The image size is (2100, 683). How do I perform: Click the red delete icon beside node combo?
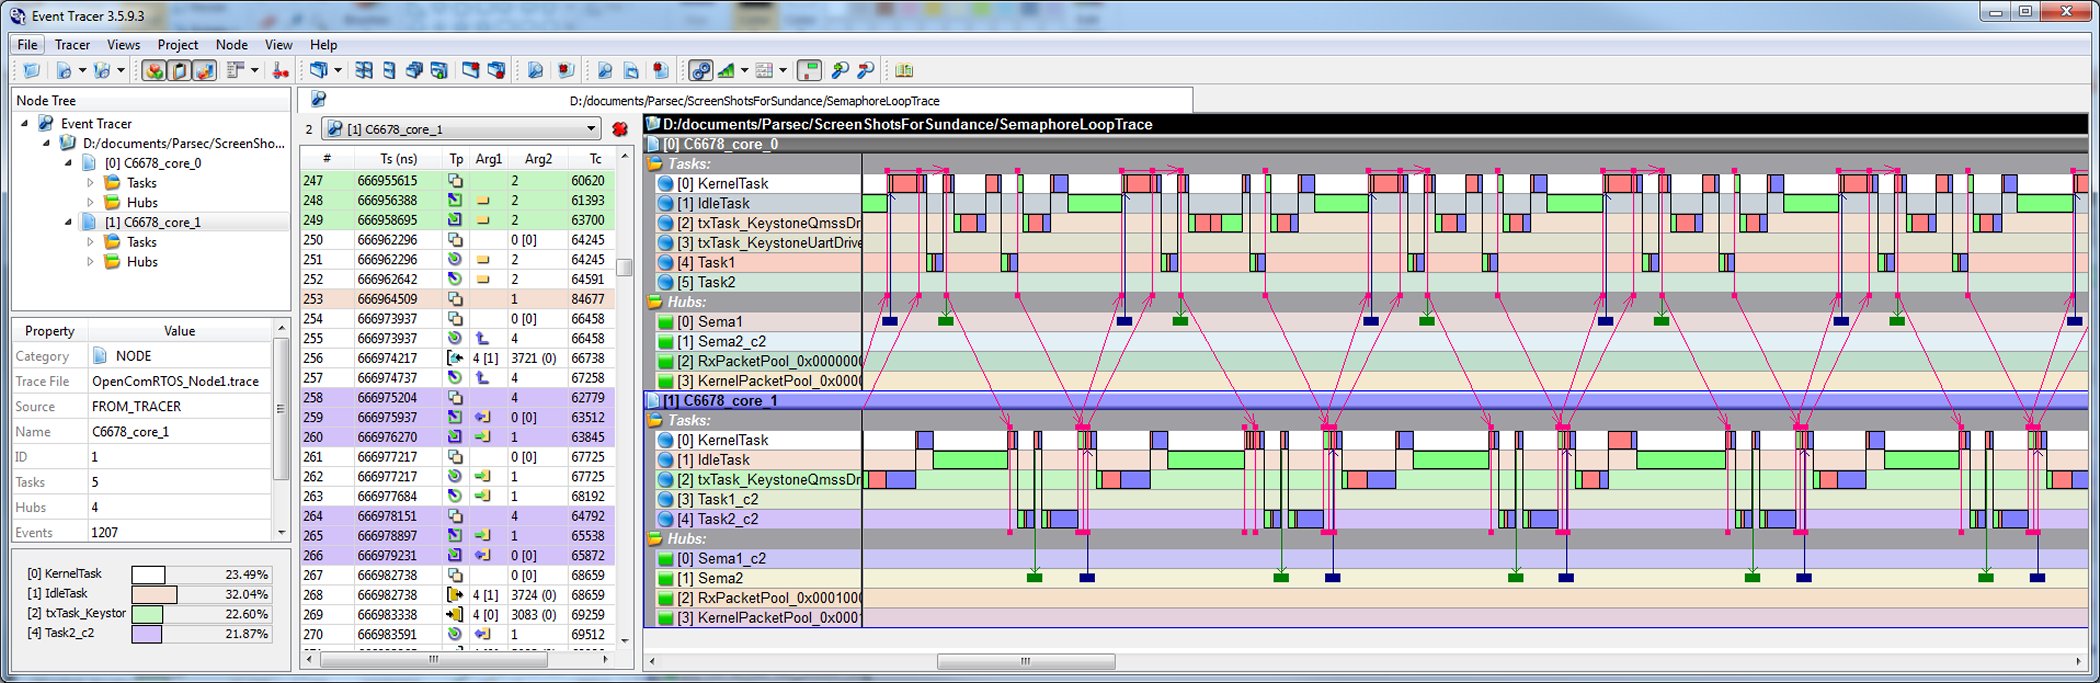coord(620,129)
